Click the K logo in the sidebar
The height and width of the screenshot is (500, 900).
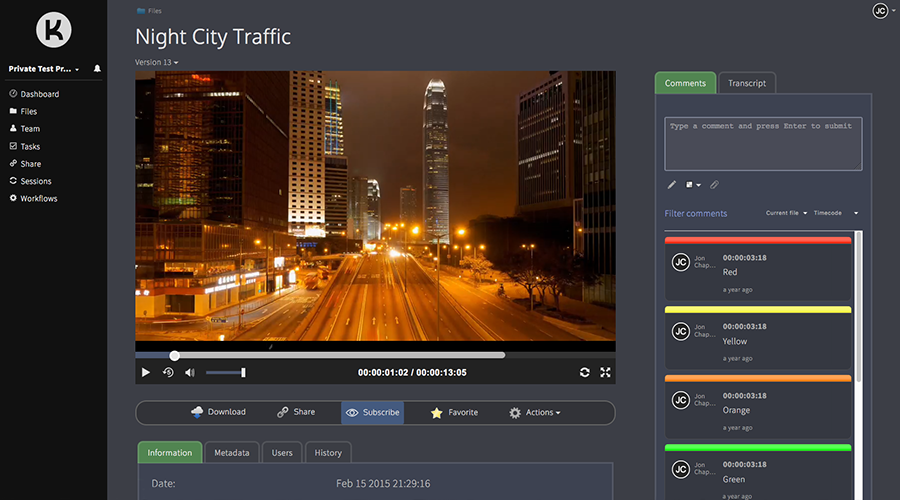click(x=53, y=30)
